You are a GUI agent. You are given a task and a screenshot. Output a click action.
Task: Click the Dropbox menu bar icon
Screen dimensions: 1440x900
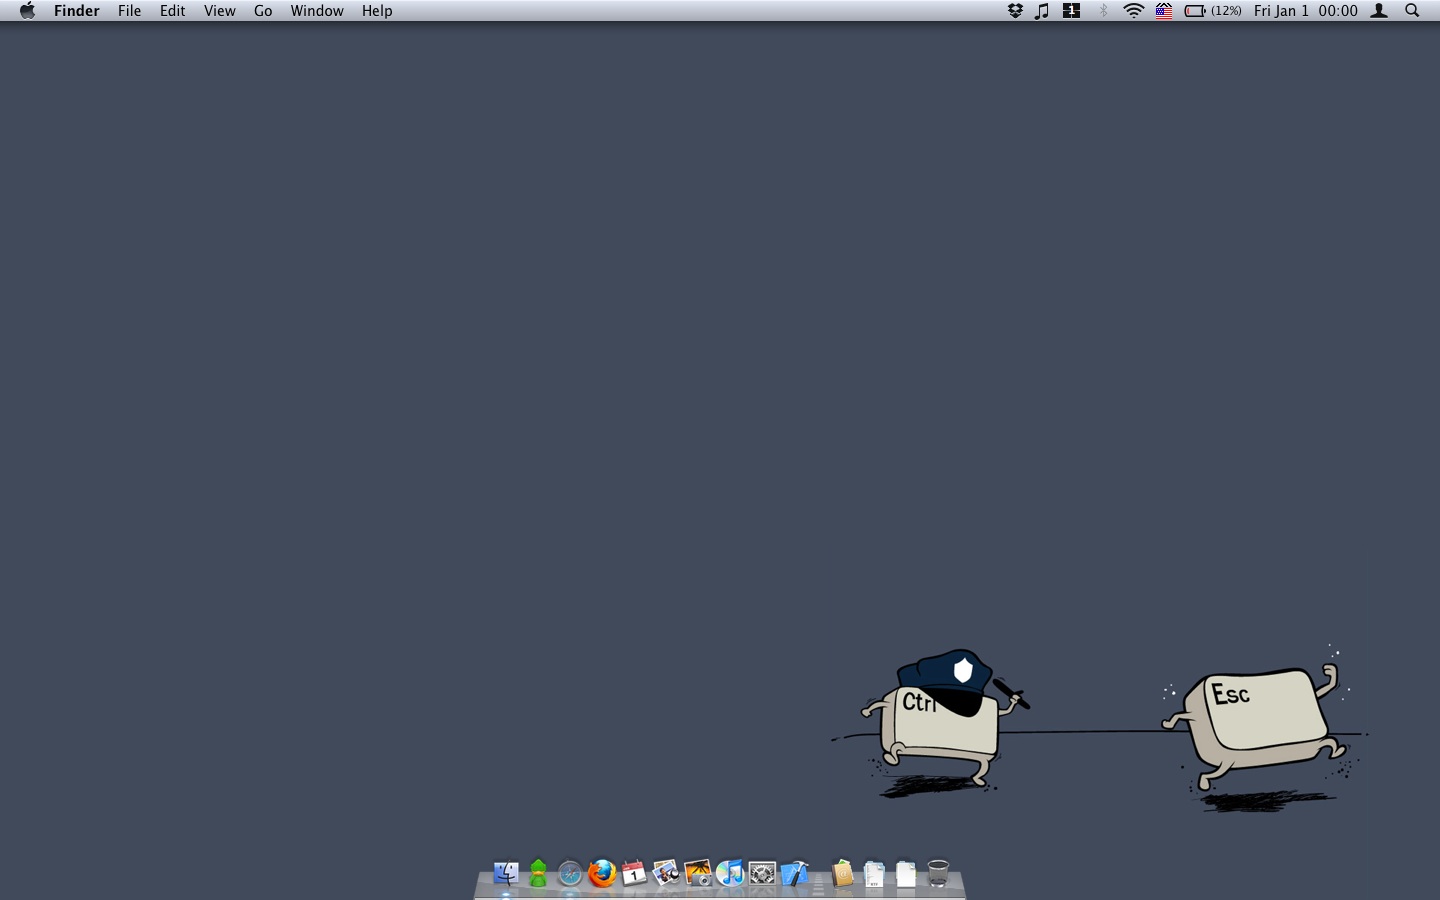(1015, 11)
